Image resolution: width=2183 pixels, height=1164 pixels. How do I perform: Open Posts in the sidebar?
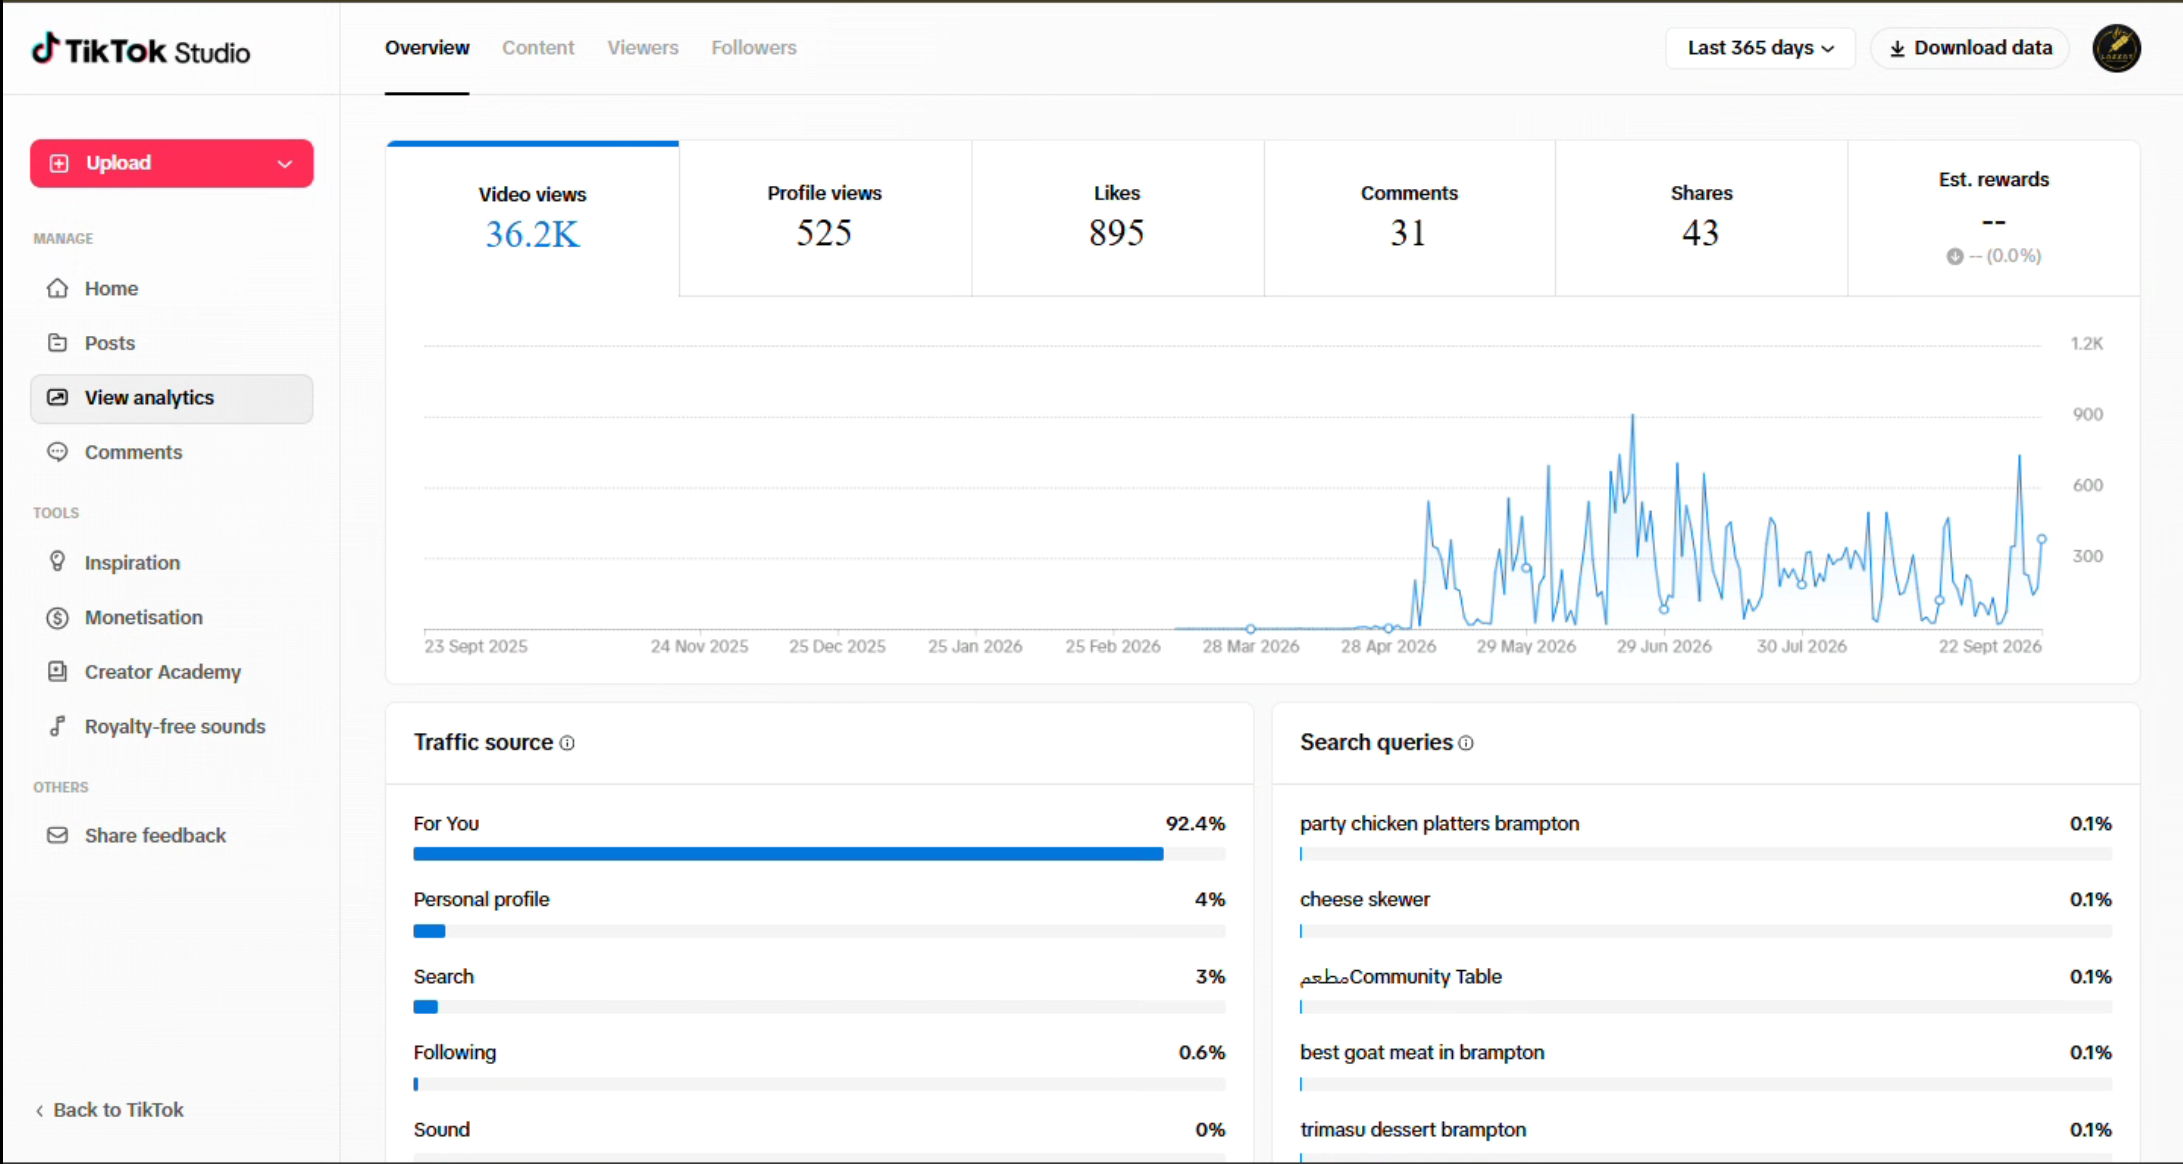coord(171,343)
